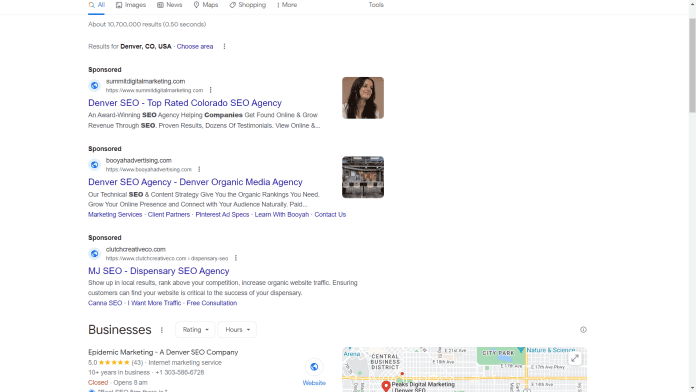Image resolution: width=696 pixels, height=392 pixels.
Task: Expand the More search options menu
Action: [x=287, y=5]
